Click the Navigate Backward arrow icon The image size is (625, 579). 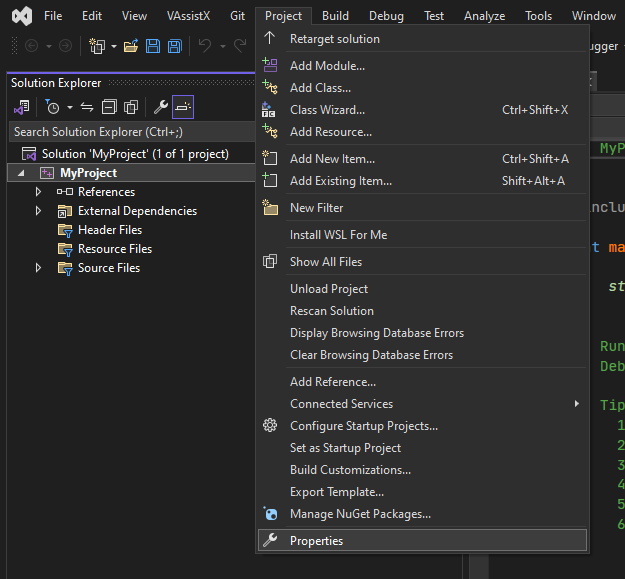pos(31,46)
